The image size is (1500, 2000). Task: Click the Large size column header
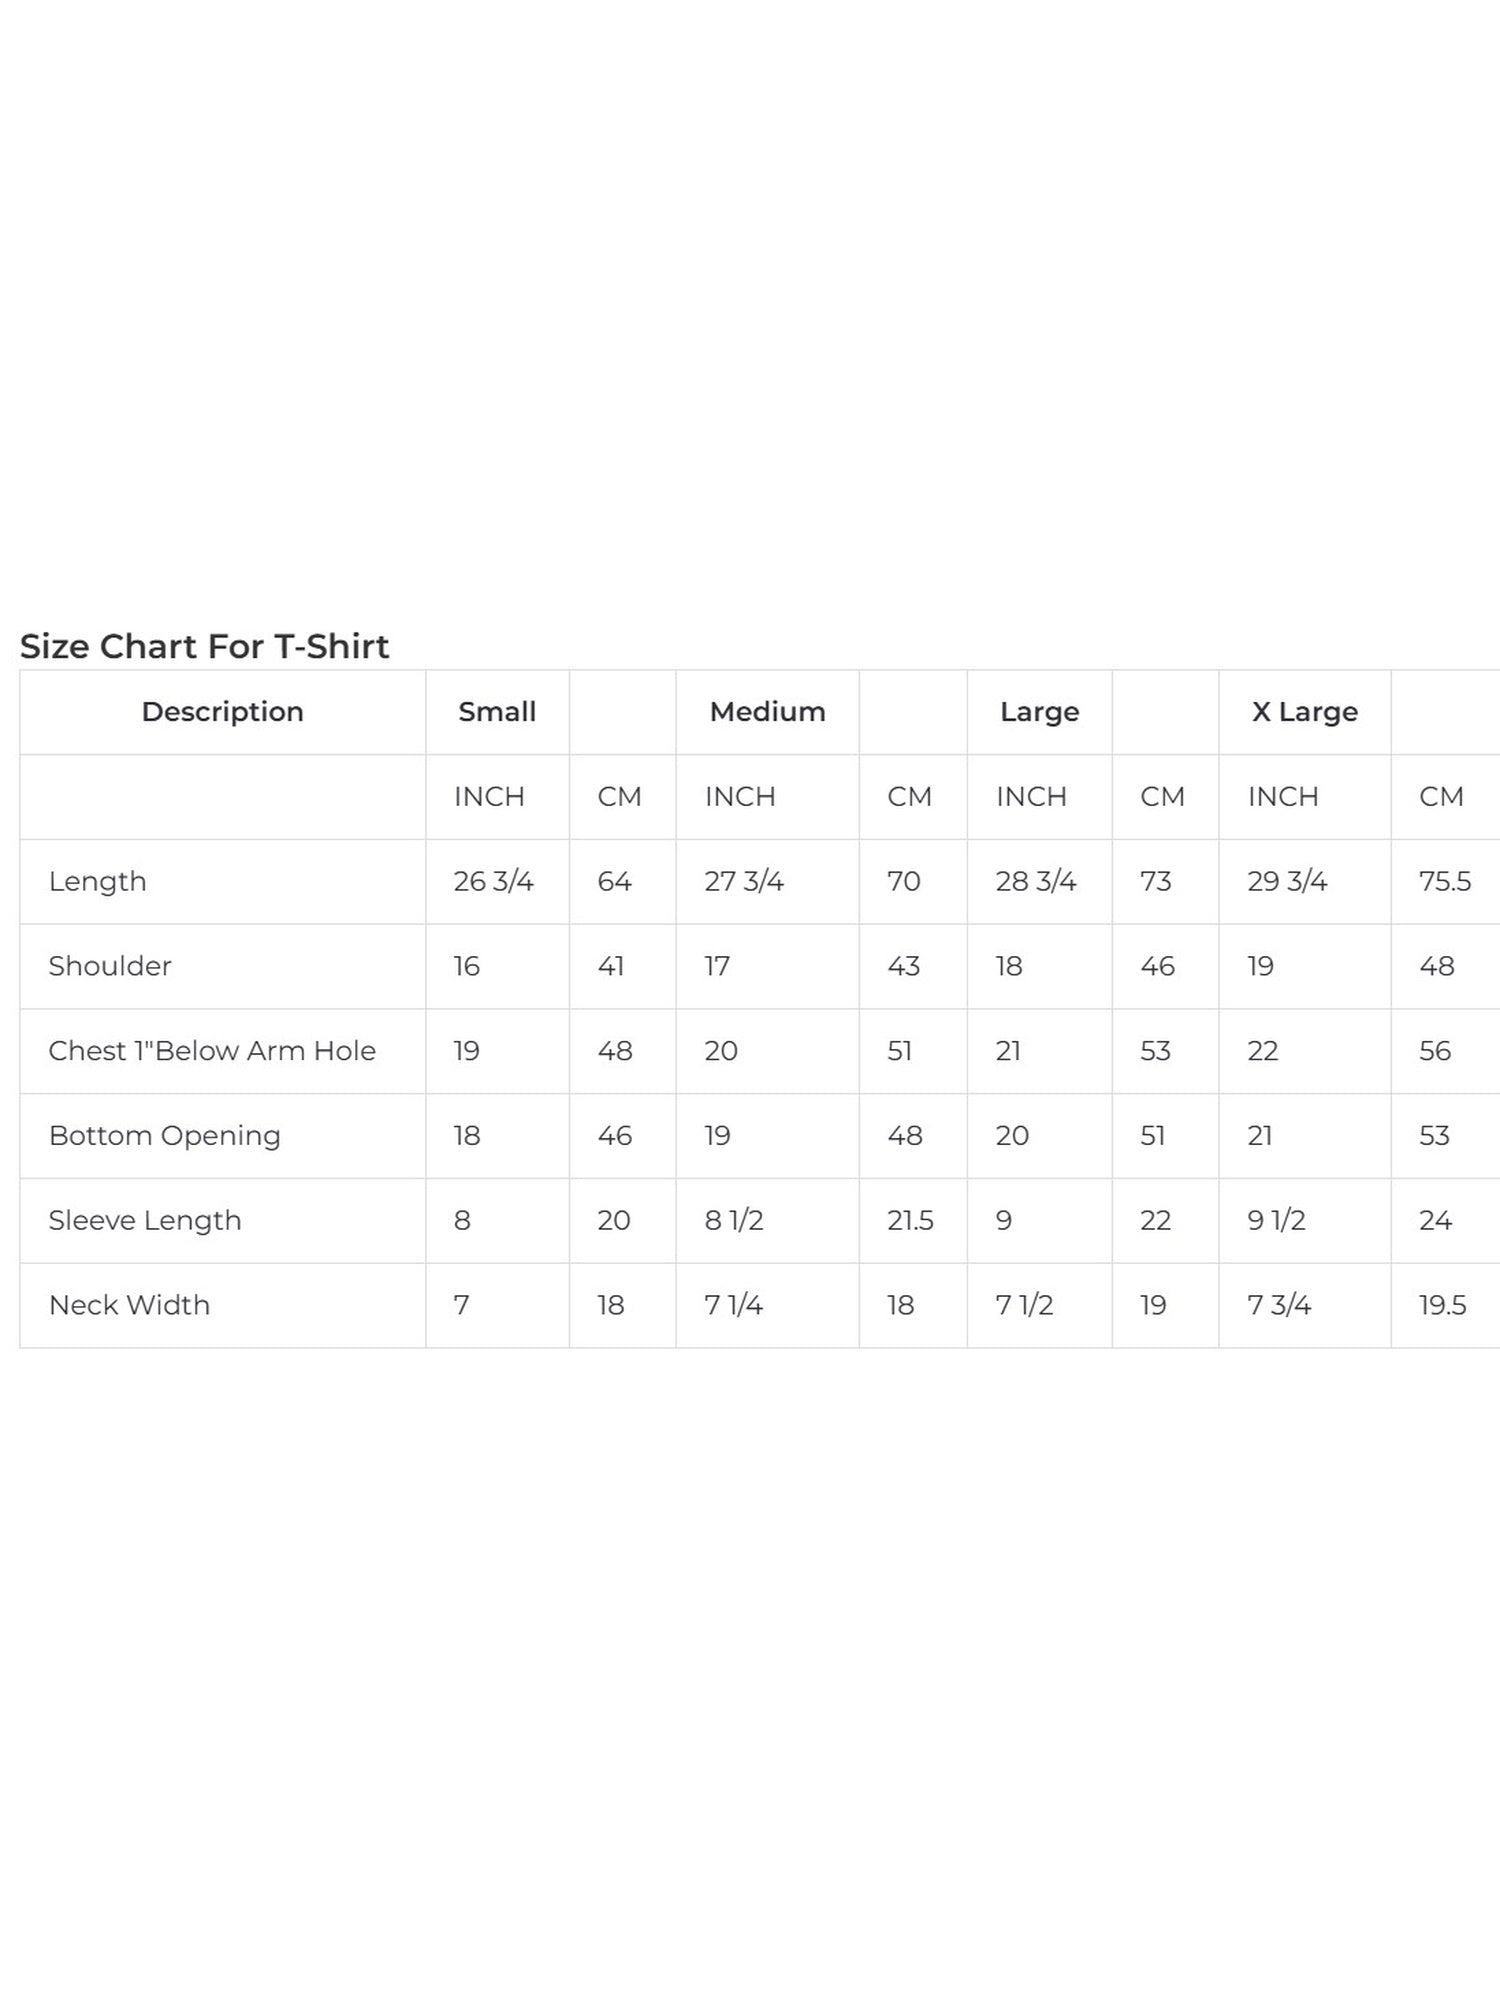[x=1039, y=712]
